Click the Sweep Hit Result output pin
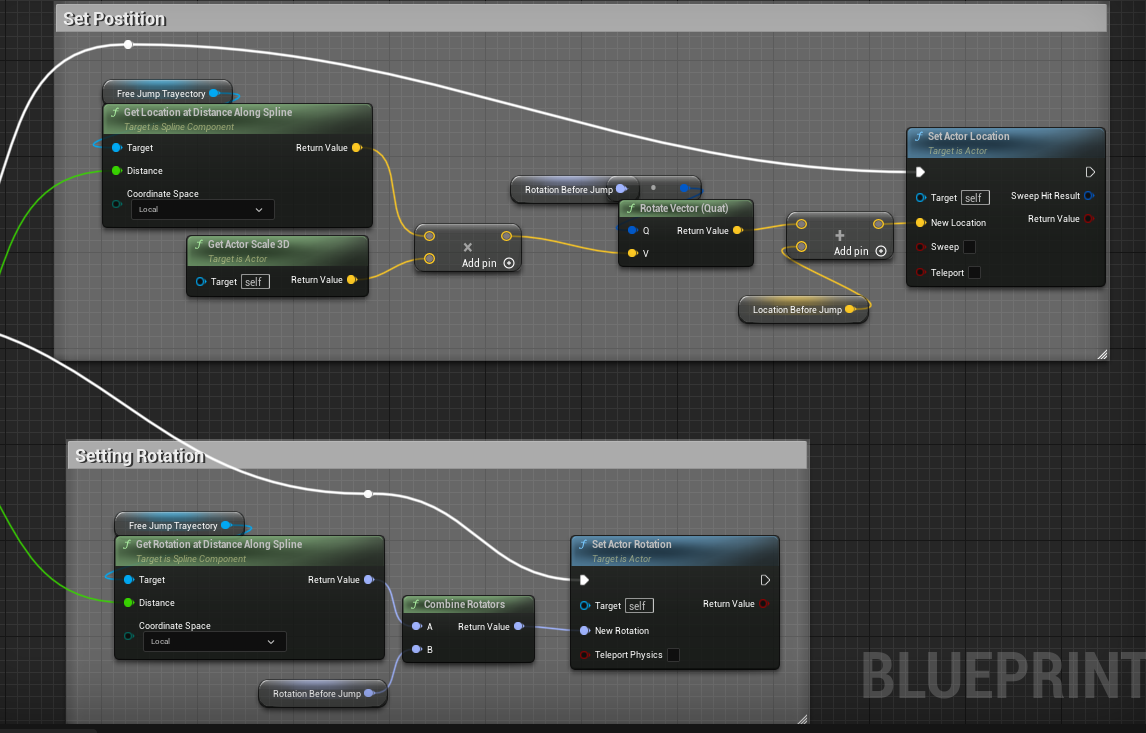 1089,196
